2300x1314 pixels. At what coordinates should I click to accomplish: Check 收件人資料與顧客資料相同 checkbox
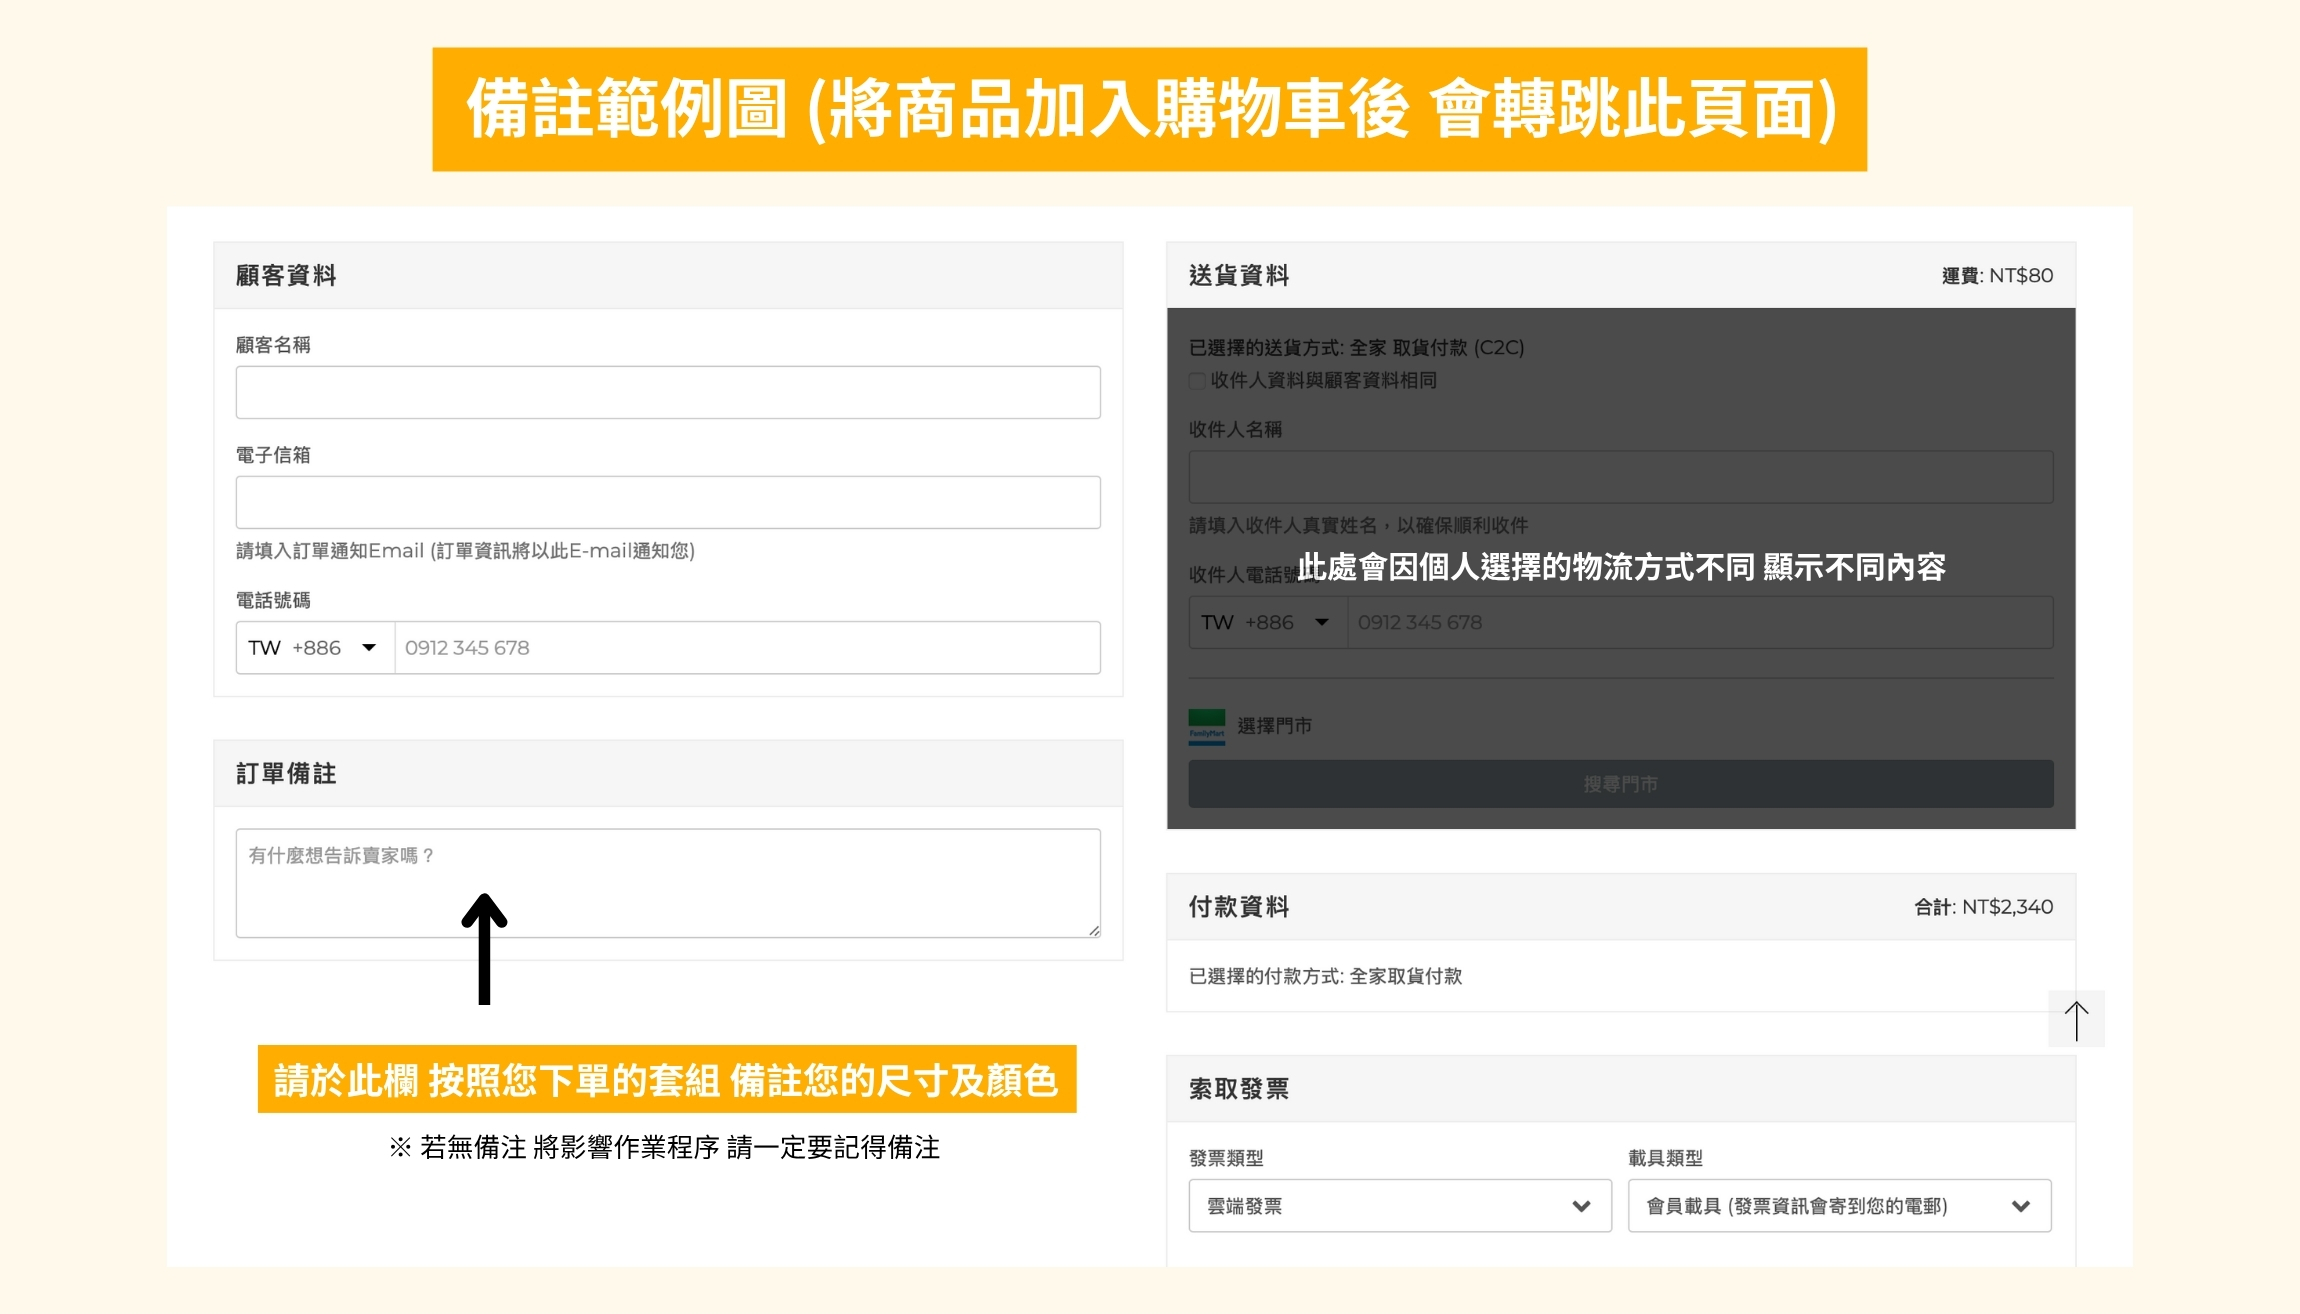(1197, 381)
